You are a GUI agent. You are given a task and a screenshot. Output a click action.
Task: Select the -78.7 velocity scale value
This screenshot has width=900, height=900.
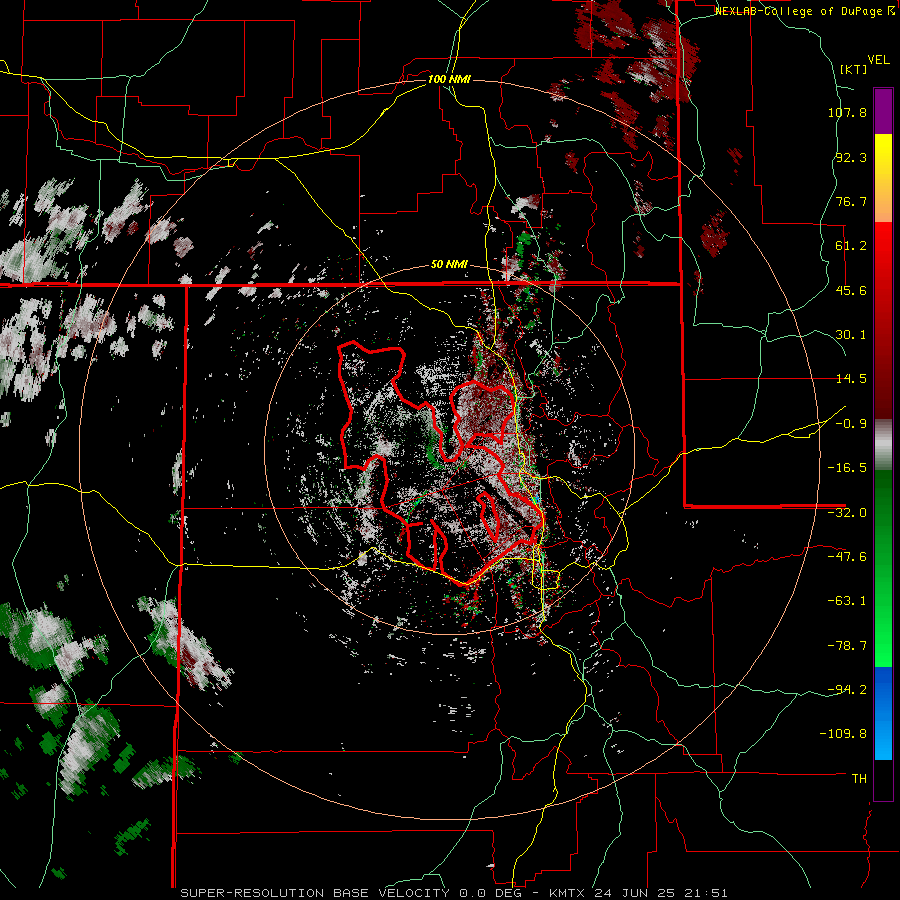[847, 646]
